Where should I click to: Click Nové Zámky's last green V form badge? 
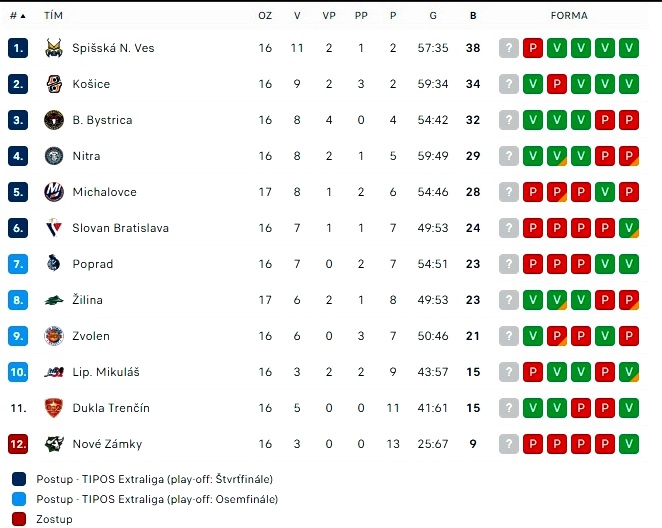coord(629,444)
